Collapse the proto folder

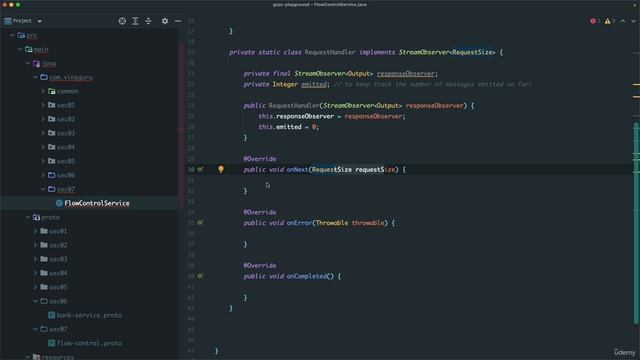pyautogui.click(x=28, y=217)
